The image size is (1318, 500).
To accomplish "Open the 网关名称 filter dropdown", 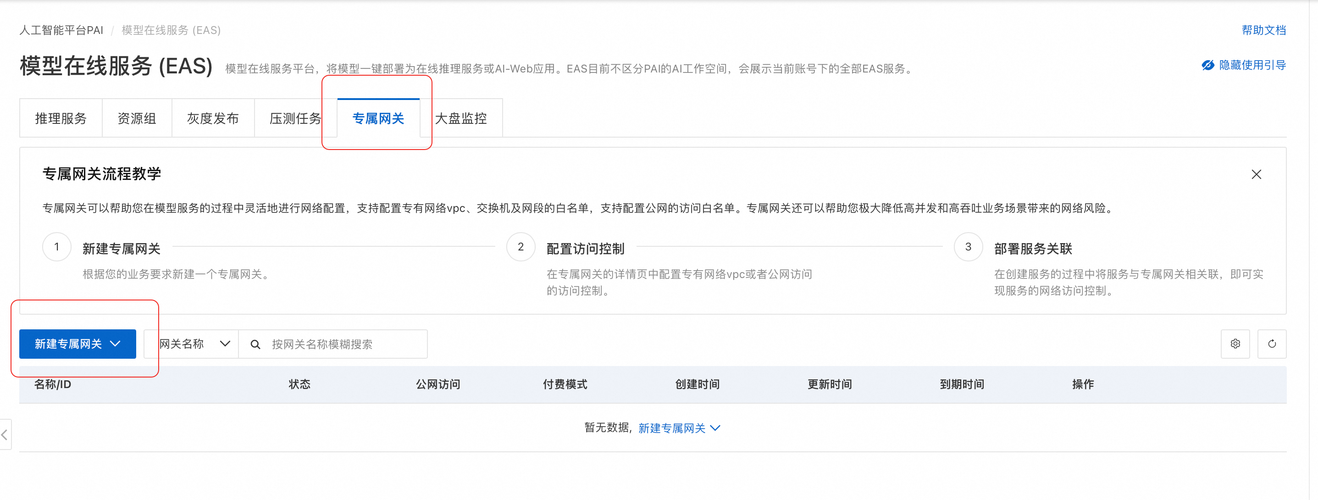I will click(190, 344).
